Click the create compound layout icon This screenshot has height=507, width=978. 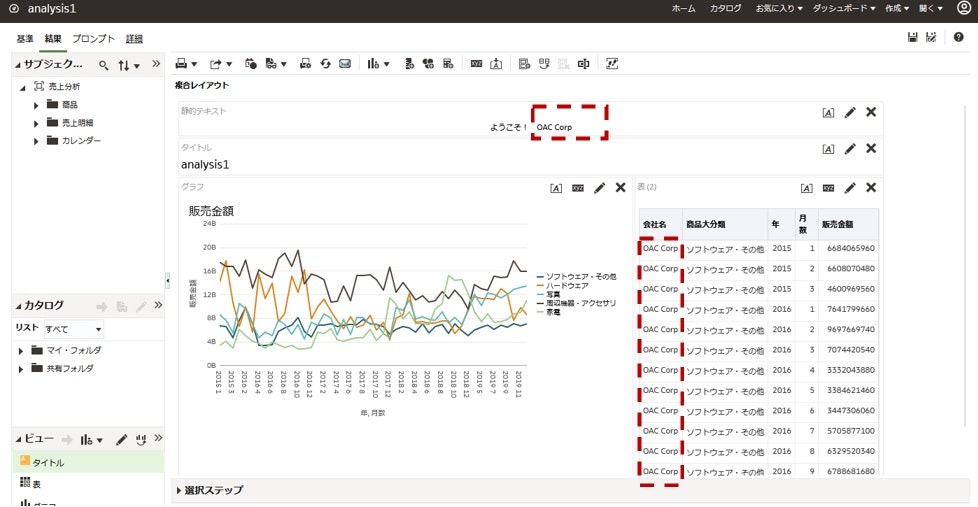coord(525,64)
